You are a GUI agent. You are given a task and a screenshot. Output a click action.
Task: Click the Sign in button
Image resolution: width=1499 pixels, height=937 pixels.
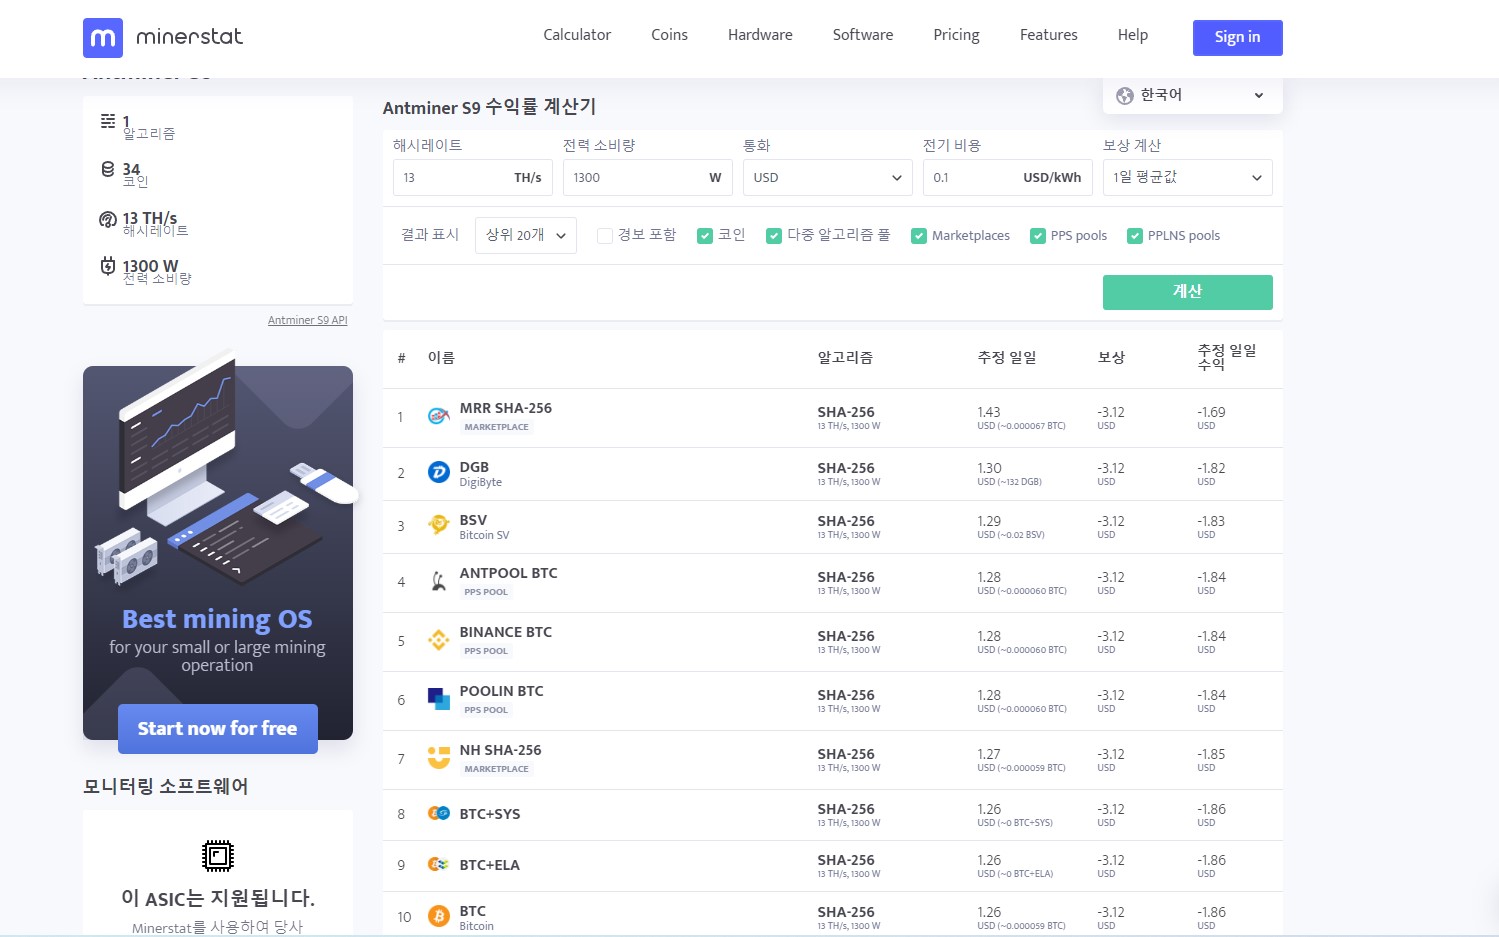tap(1237, 38)
